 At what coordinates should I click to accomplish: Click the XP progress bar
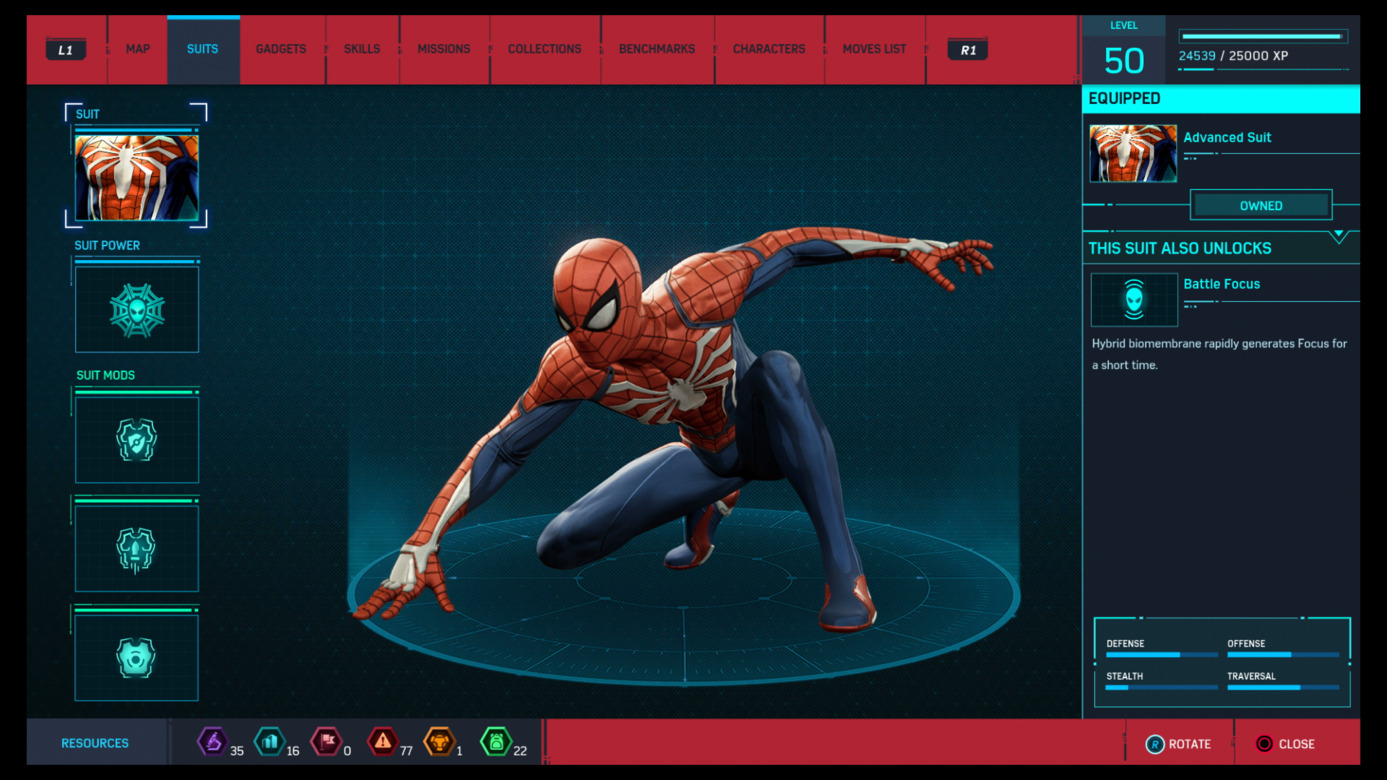(x=1263, y=36)
